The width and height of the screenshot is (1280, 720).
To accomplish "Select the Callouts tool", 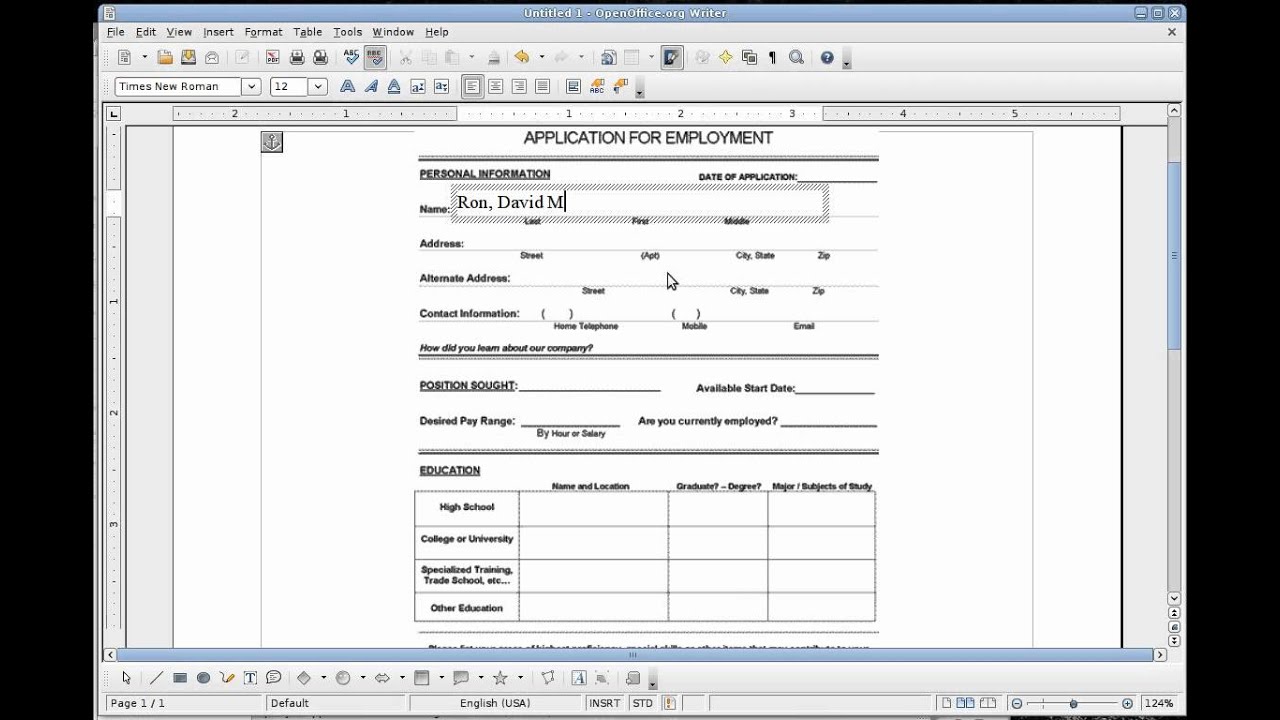I will (273, 678).
